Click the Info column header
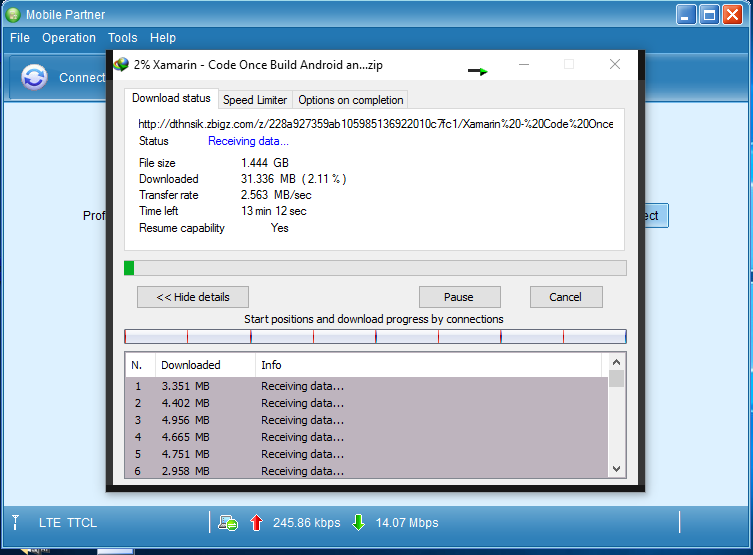The height and width of the screenshot is (555, 753). point(428,365)
